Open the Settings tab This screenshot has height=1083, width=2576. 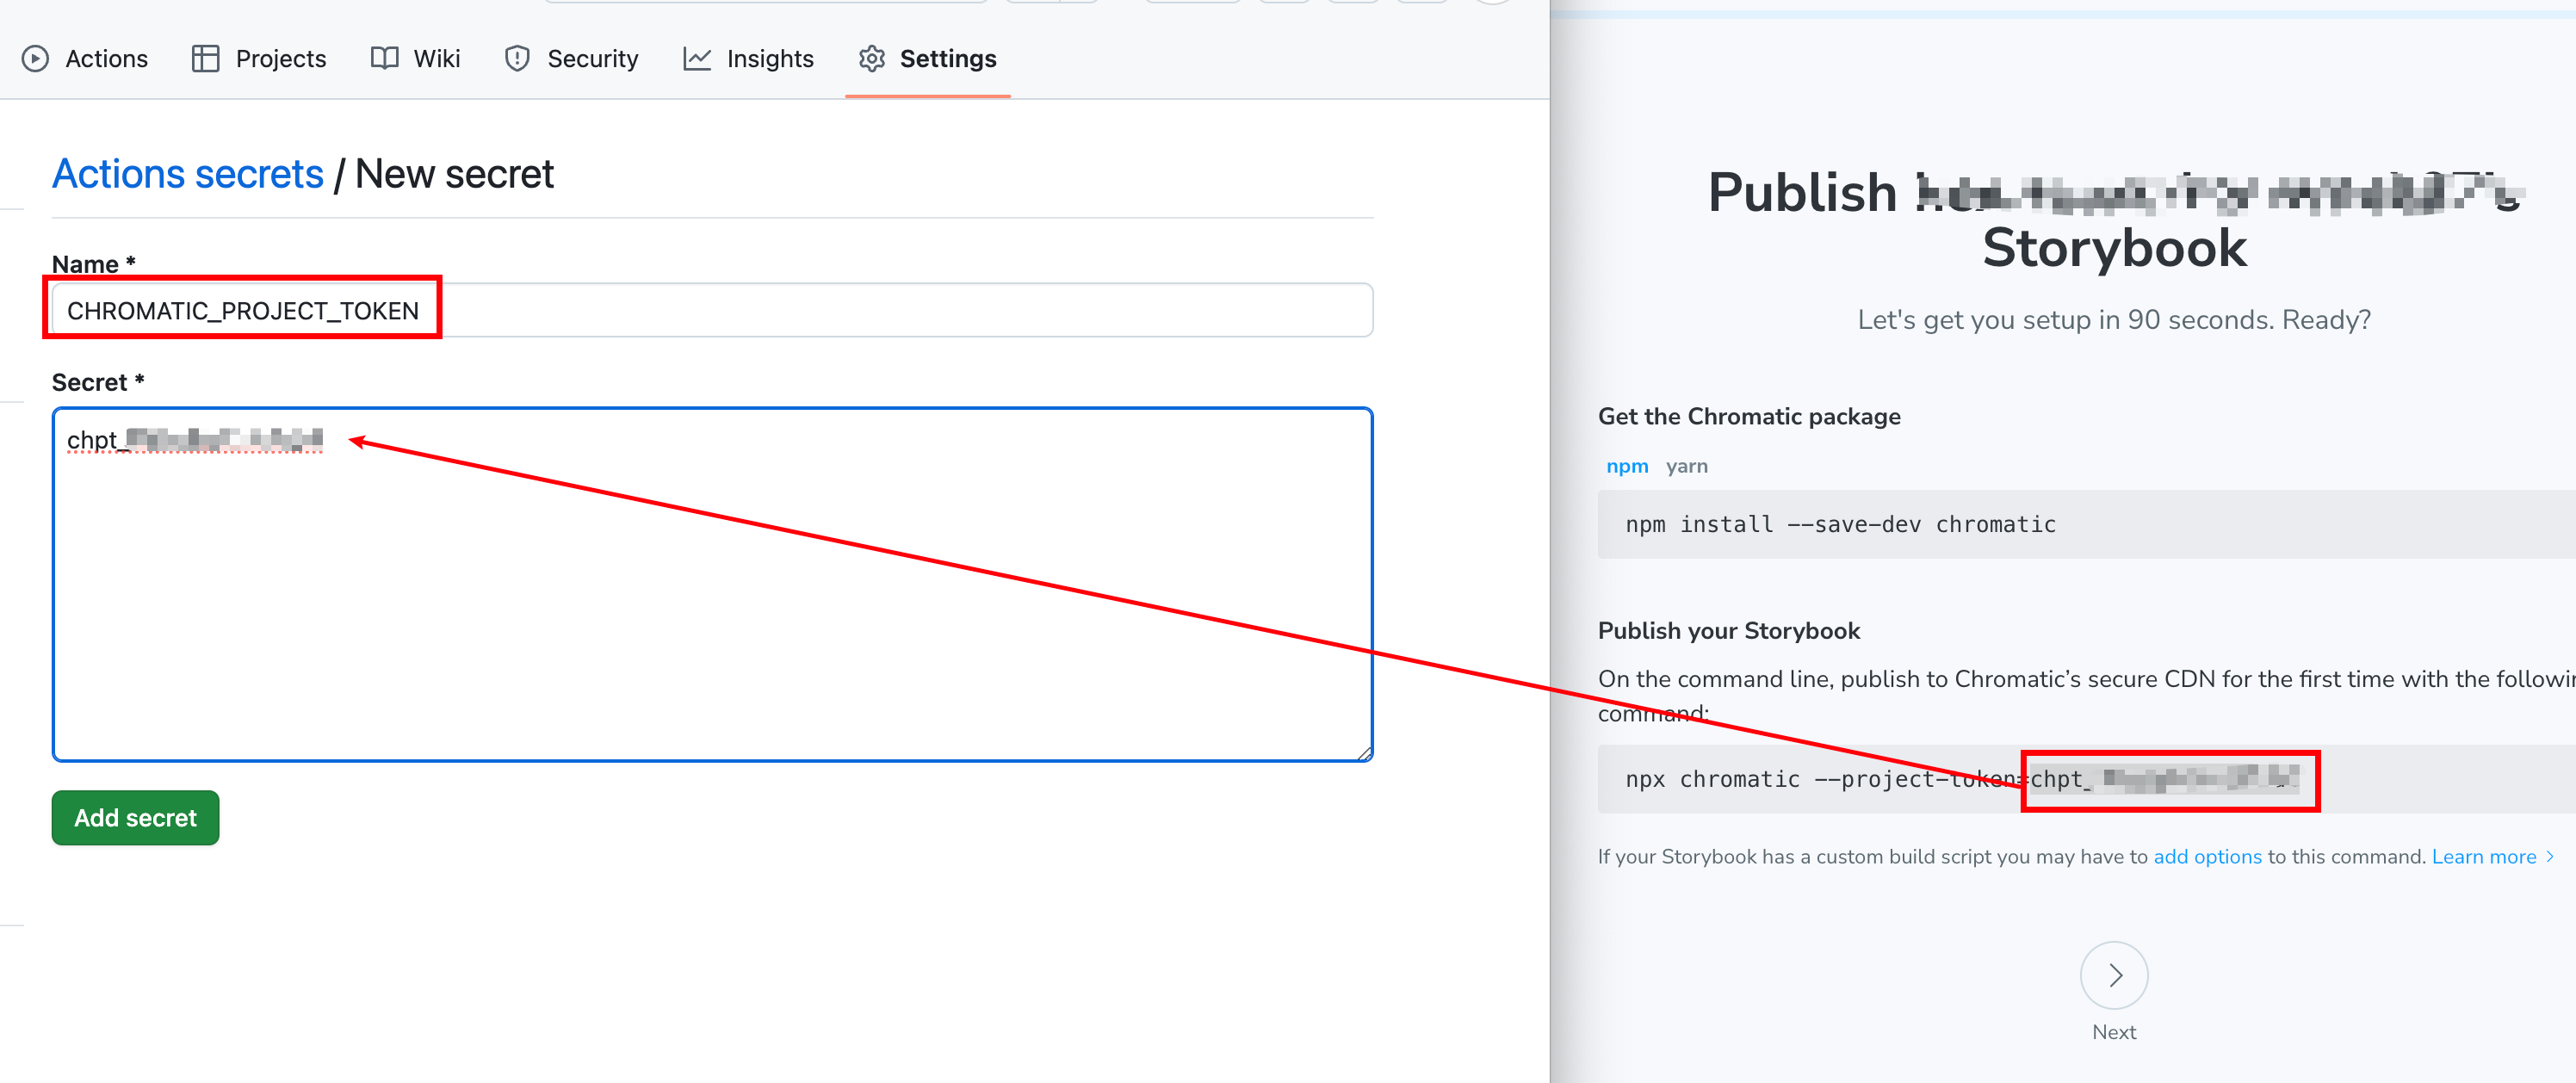pos(927,59)
